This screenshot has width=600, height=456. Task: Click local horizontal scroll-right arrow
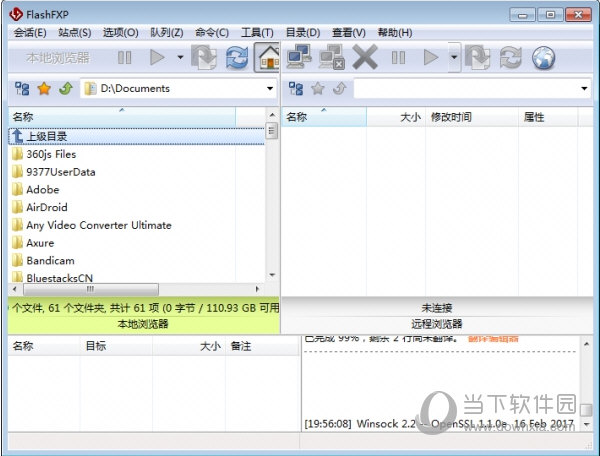pos(257,289)
